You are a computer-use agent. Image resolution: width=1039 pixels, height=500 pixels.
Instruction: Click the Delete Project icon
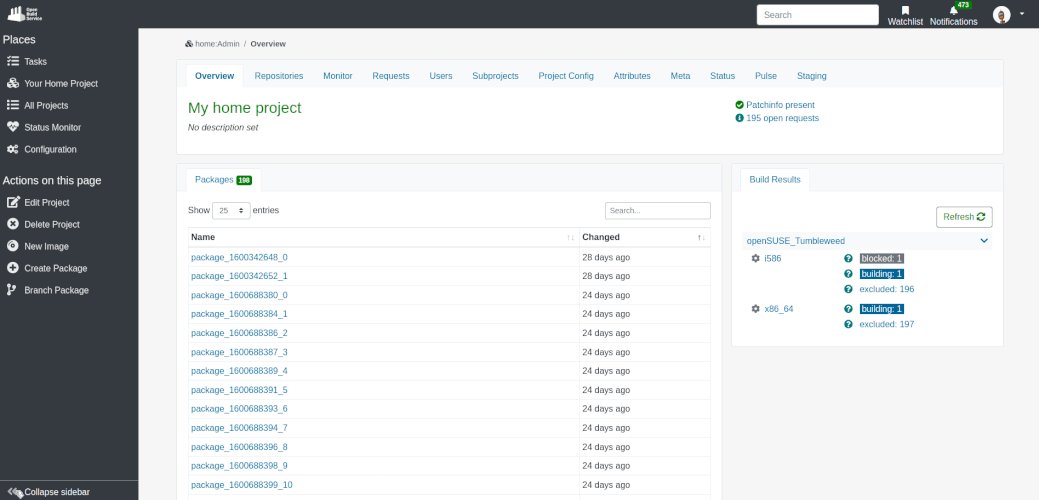click(13, 224)
